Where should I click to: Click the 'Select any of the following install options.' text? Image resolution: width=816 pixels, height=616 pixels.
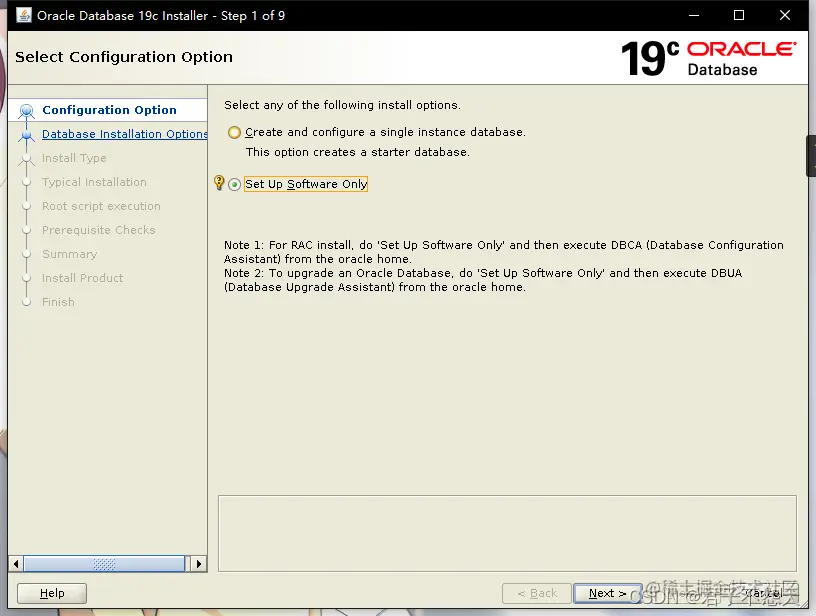342,105
